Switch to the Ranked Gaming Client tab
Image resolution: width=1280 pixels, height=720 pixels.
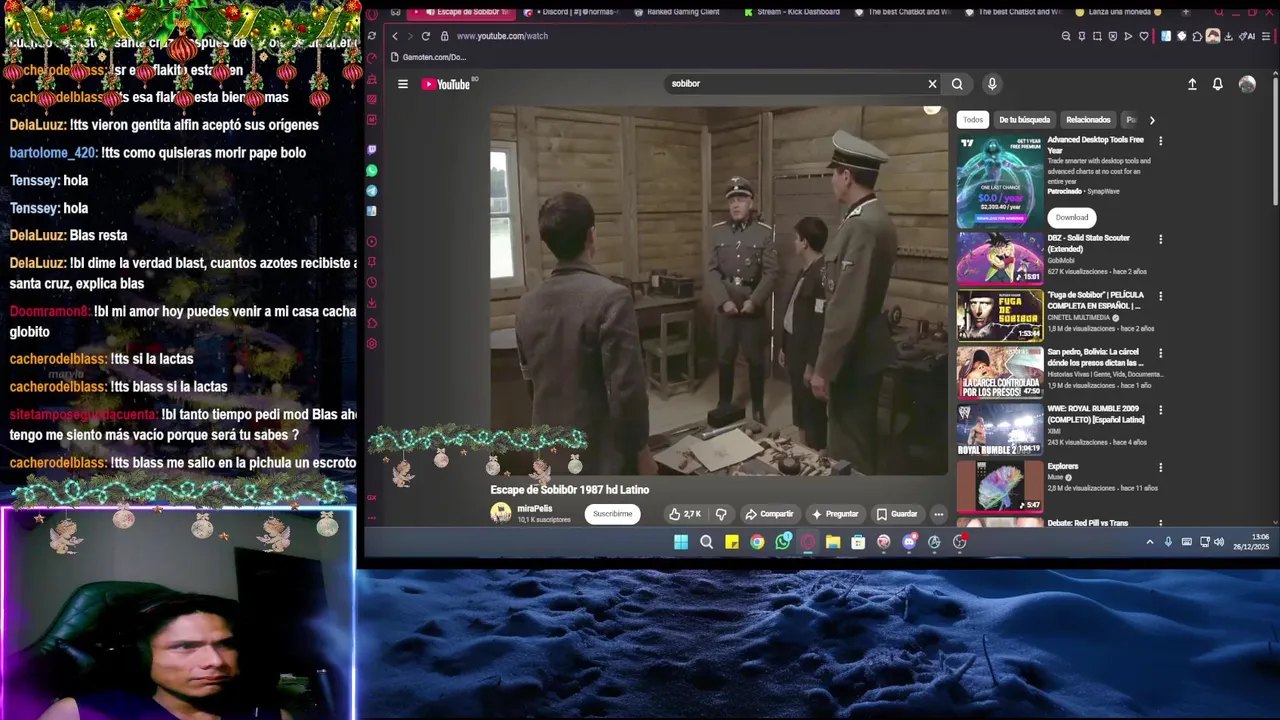tap(682, 12)
